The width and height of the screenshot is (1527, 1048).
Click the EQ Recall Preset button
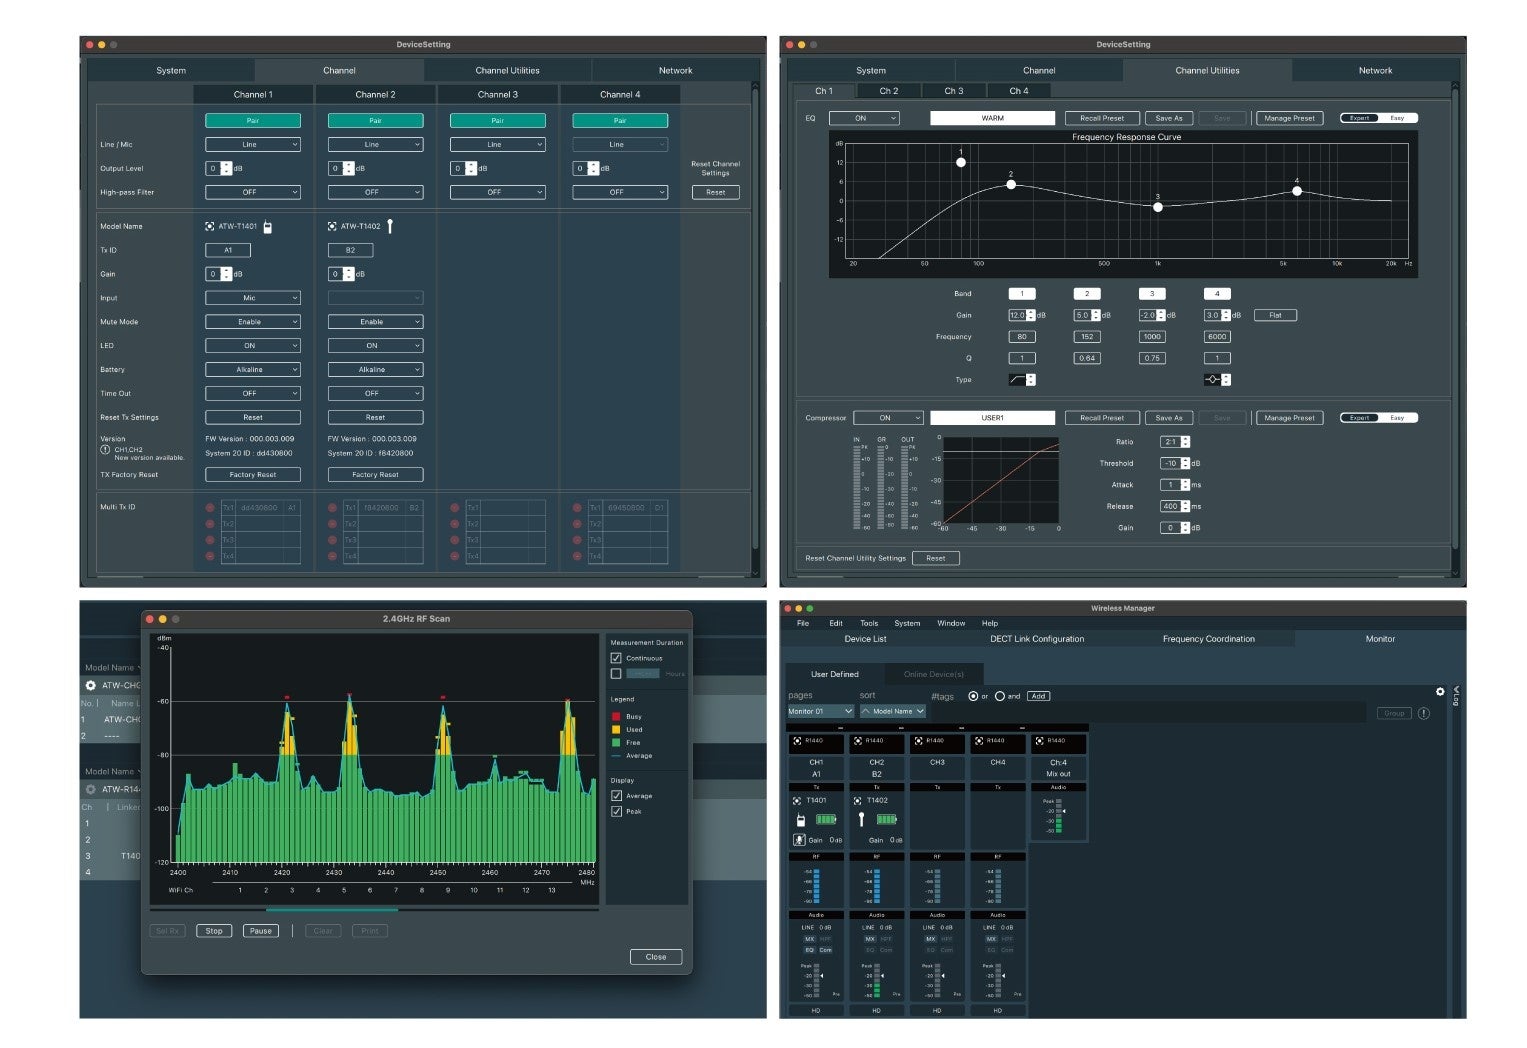click(x=1102, y=118)
